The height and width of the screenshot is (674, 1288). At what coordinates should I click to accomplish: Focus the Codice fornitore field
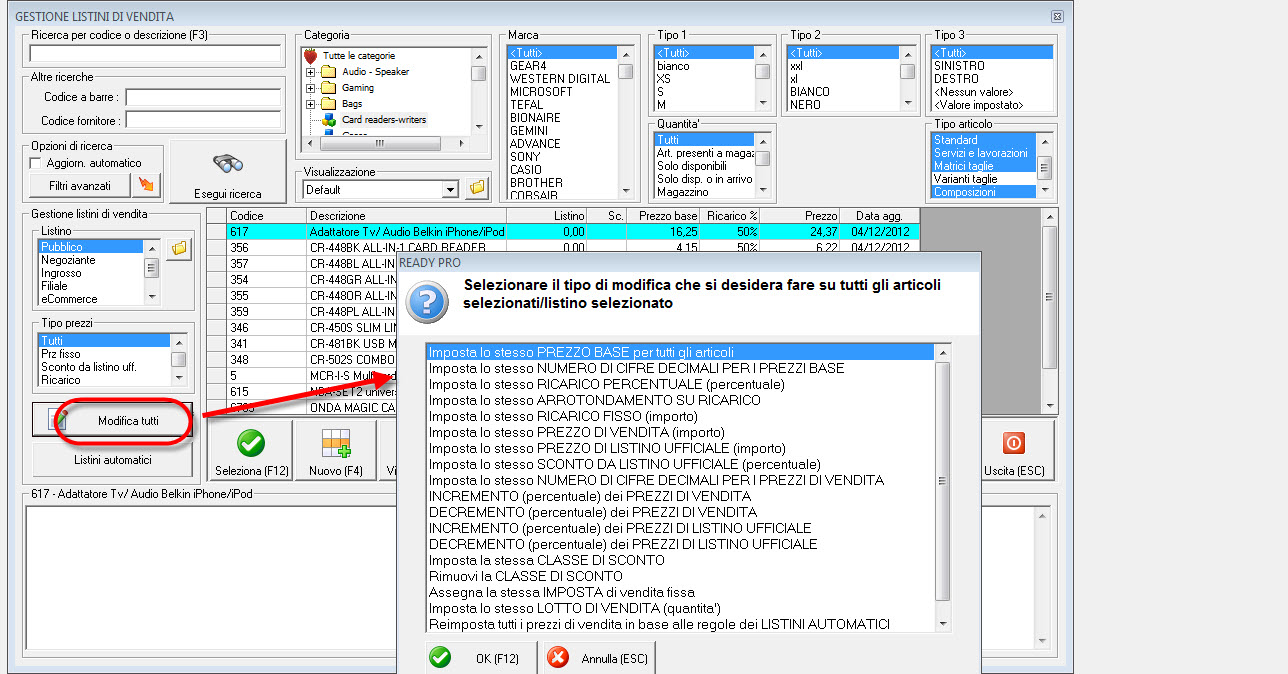(x=202, y=120)
